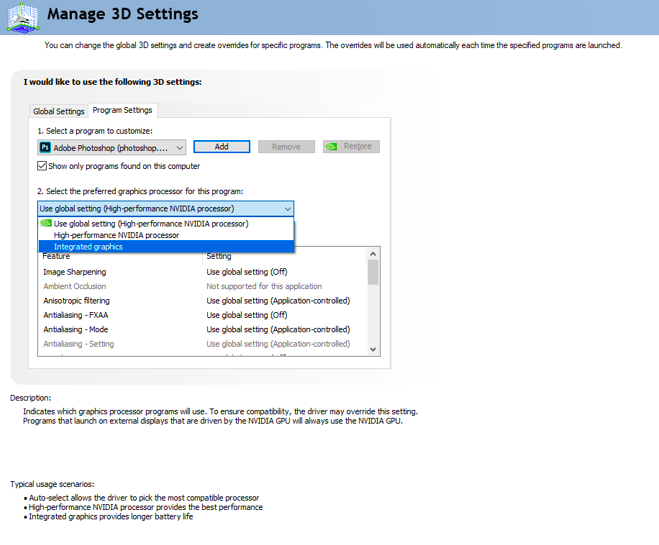Click Not supported for this application value

264,286
